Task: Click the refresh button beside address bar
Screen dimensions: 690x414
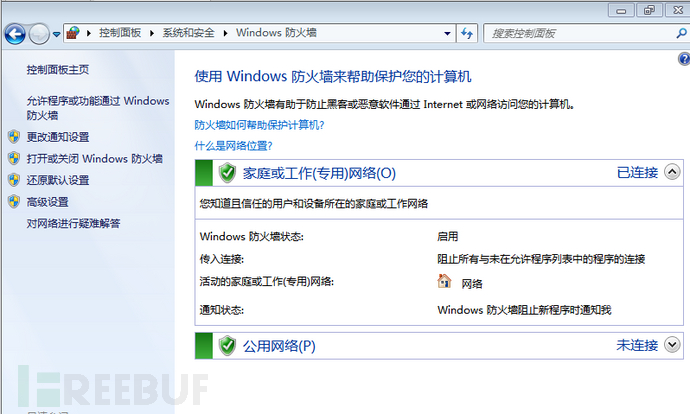Action: pyautogui.click(x=466, y=33)
